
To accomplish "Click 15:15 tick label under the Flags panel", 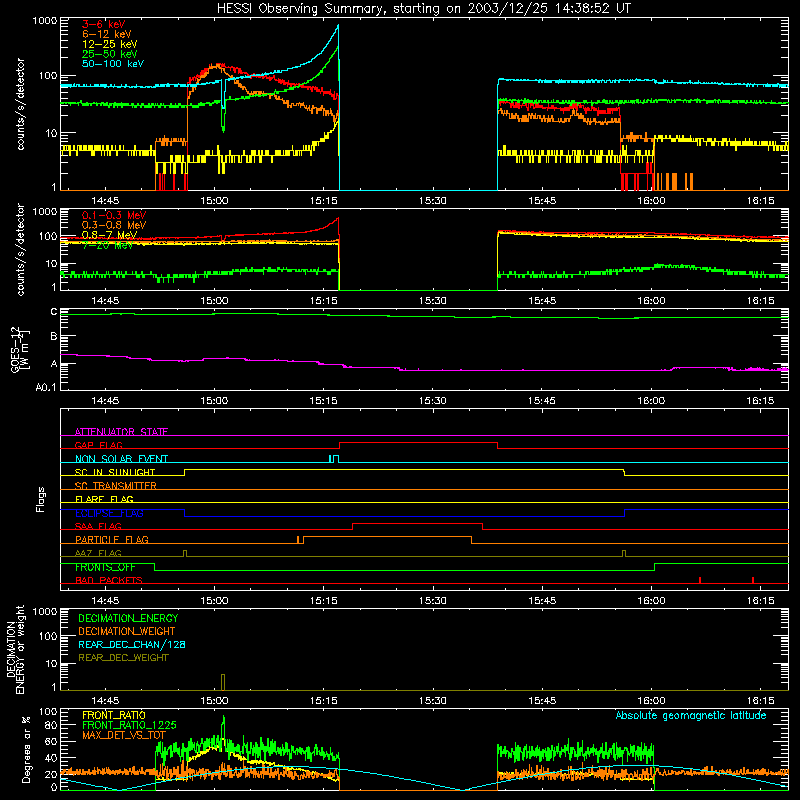I will click(x=323, y=601).
